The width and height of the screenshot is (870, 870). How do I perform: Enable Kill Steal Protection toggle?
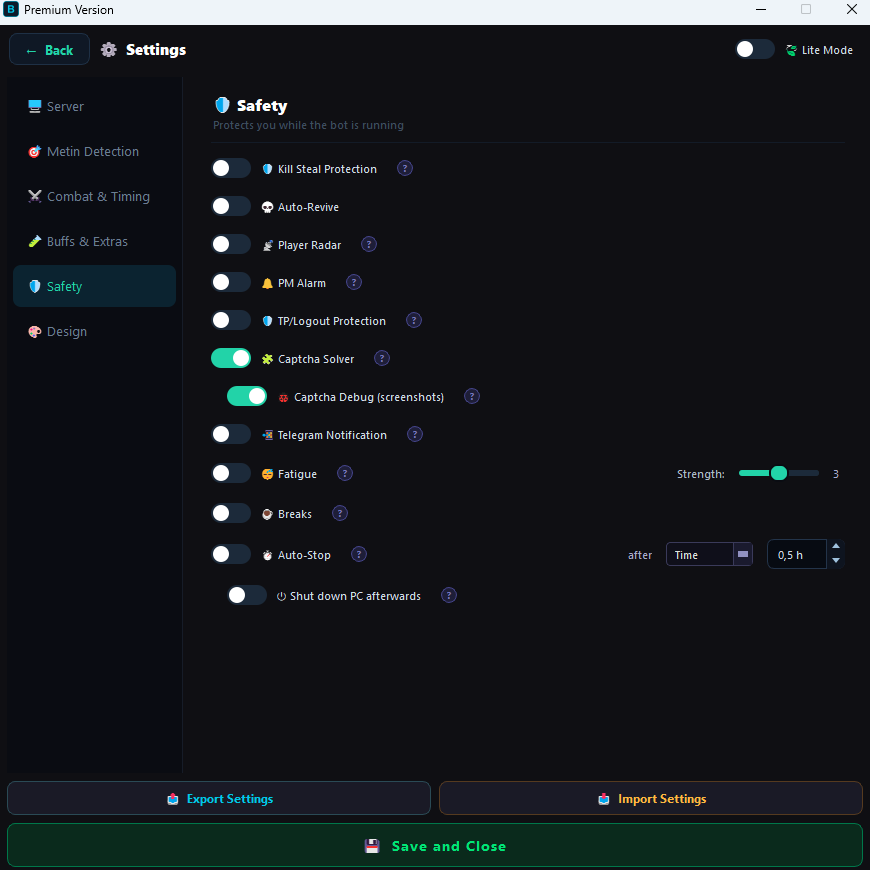coord(231,168)
